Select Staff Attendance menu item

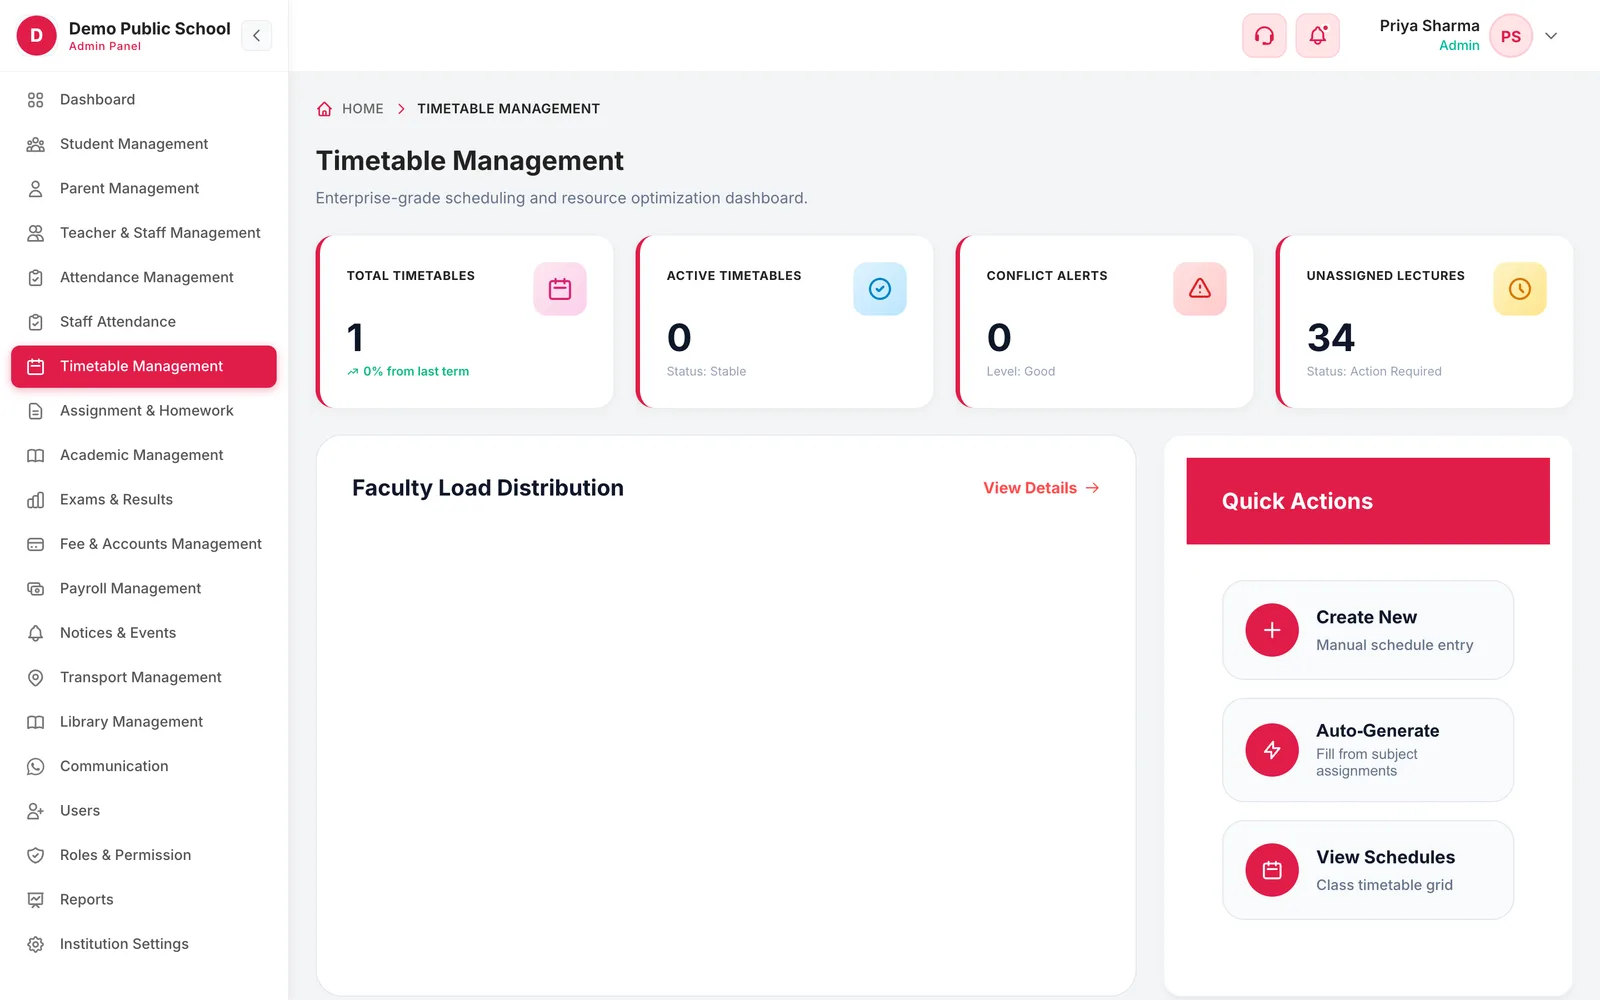click(144, 322)
